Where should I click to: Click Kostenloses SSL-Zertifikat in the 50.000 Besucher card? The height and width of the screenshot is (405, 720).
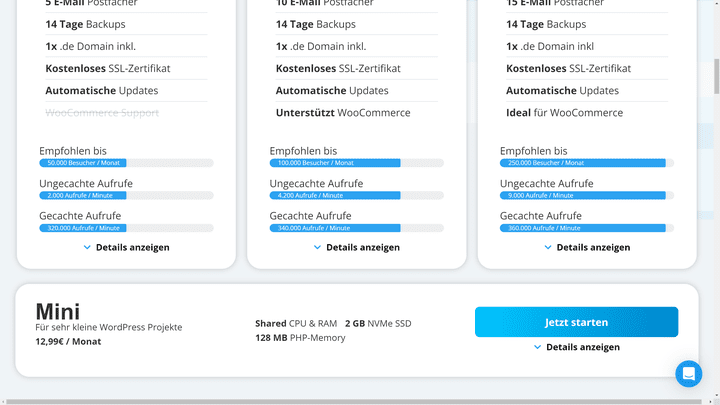tap(107, 69)
